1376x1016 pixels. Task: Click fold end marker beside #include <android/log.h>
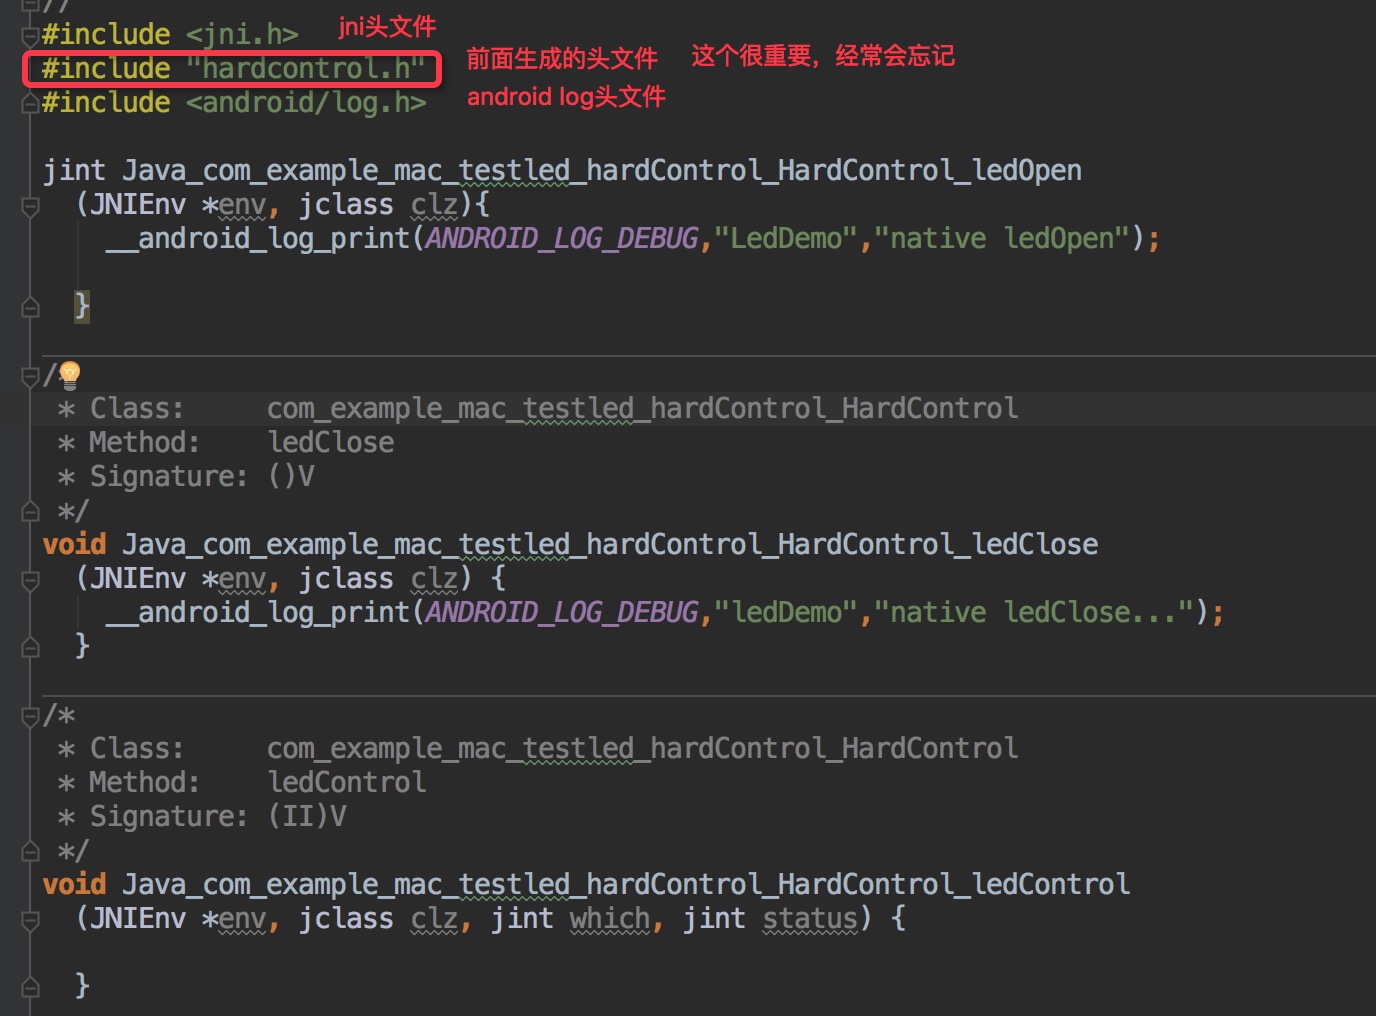(x=30, y=102)
